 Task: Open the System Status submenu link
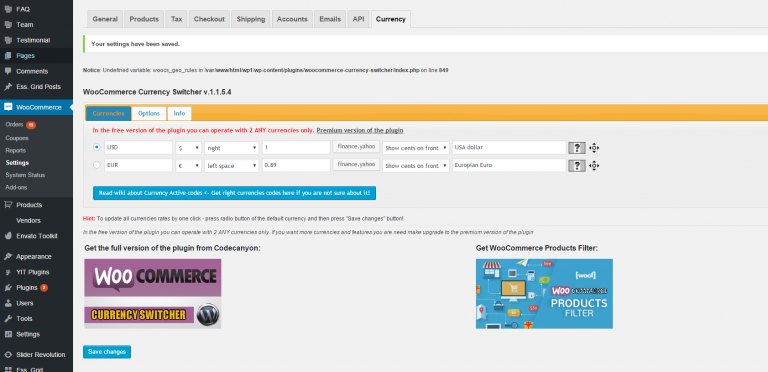25,175
